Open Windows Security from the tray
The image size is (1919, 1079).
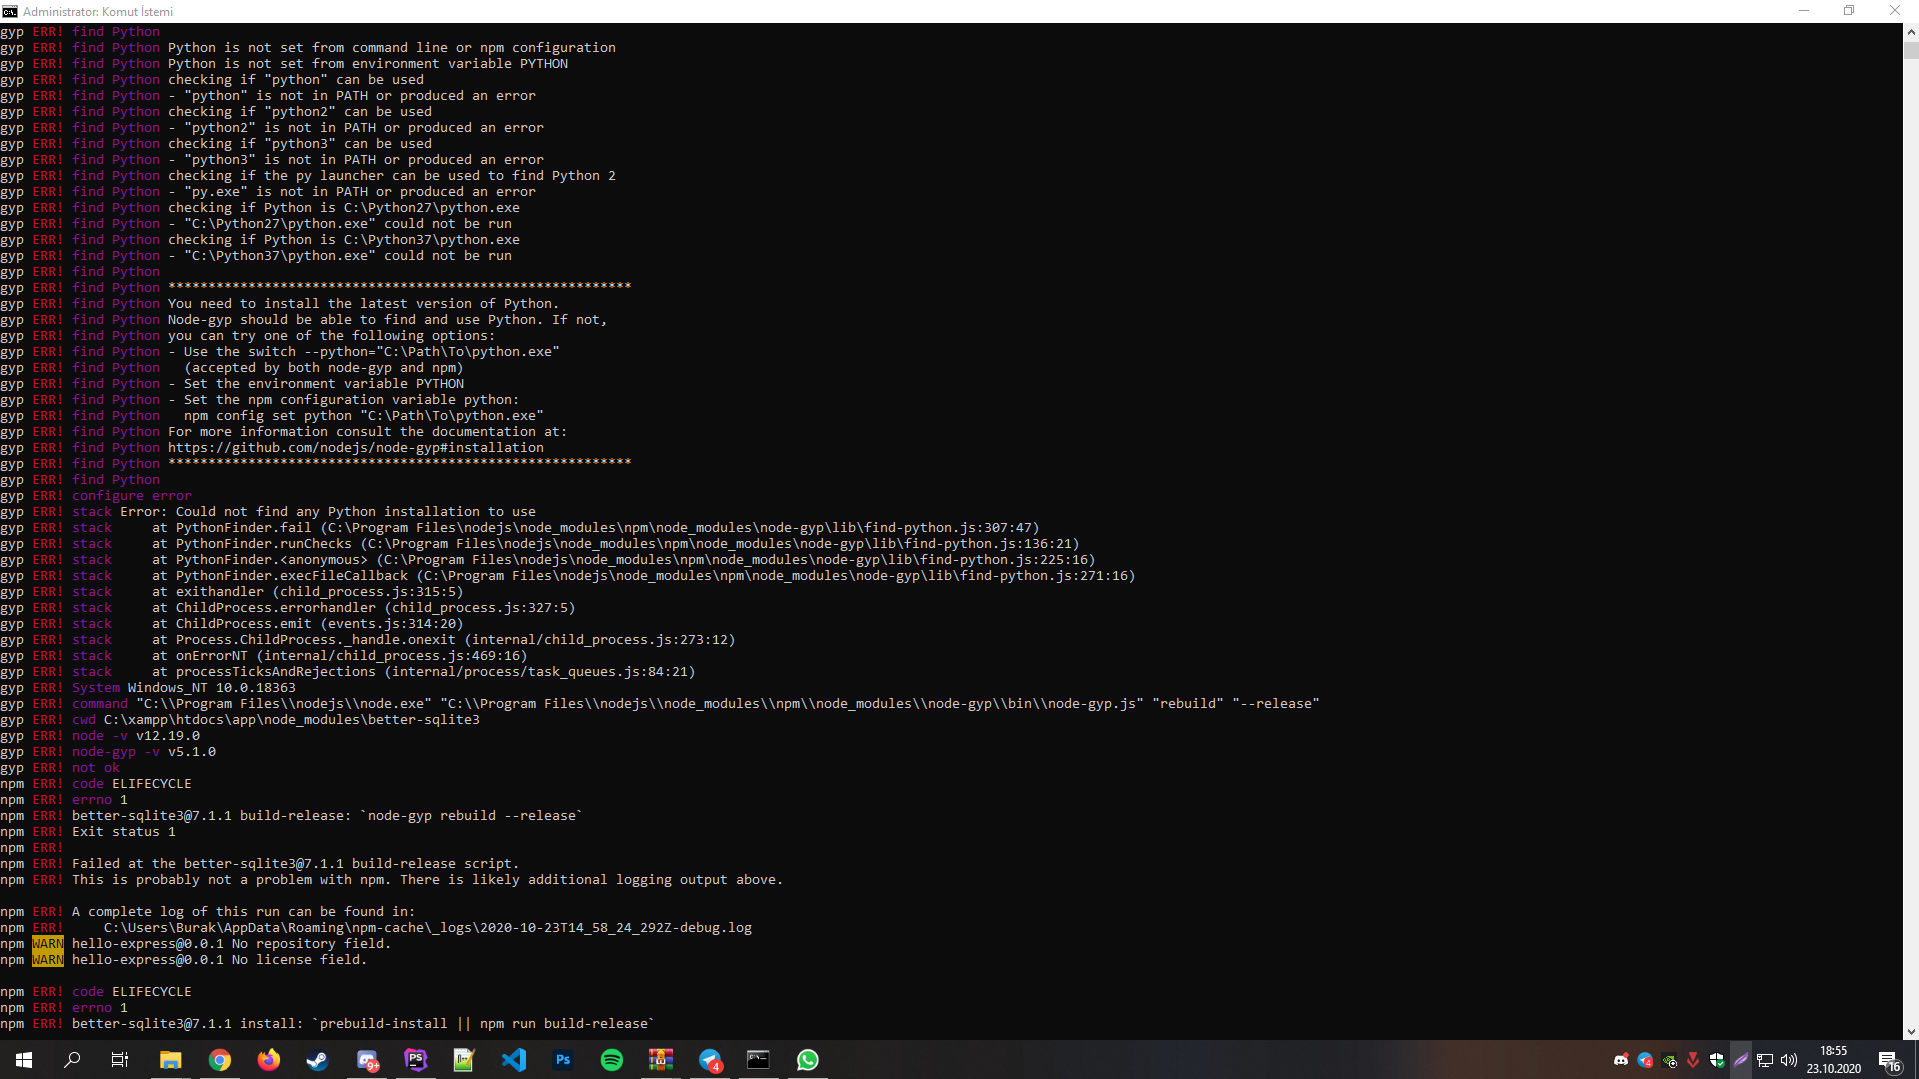click(1717, 1060)
